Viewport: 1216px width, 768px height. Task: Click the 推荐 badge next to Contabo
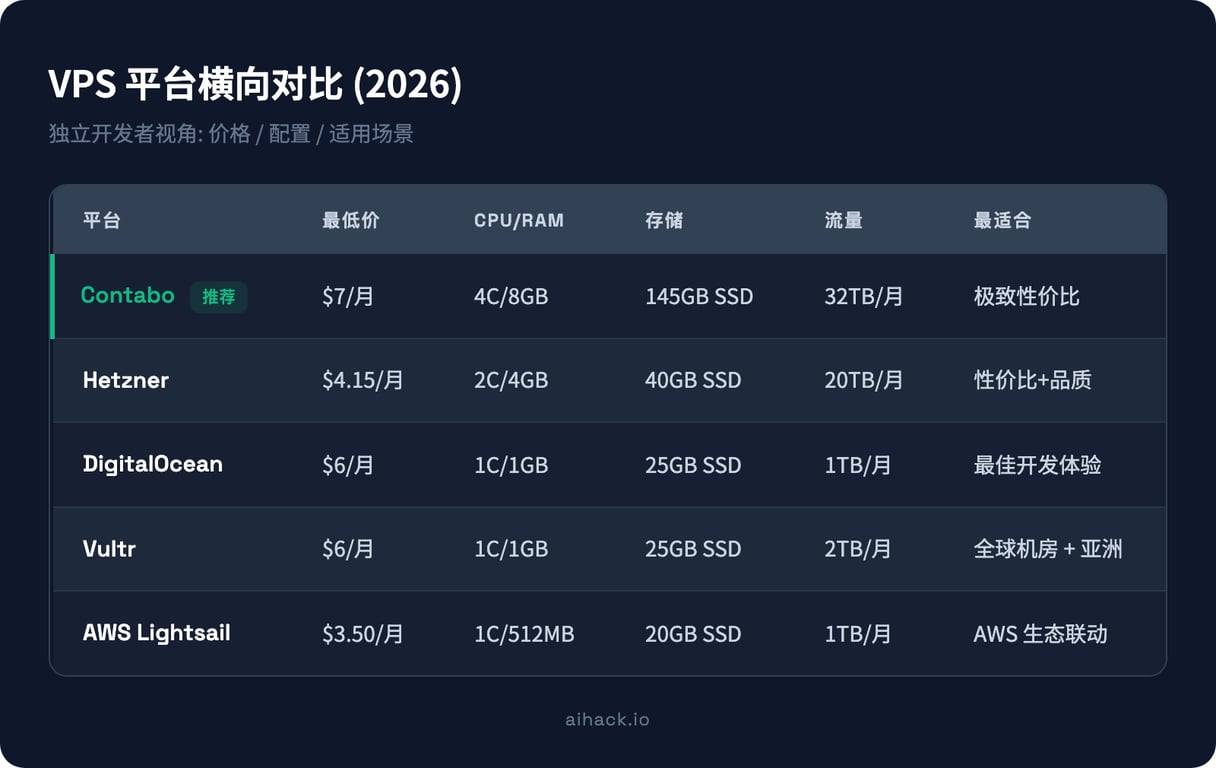219,297
